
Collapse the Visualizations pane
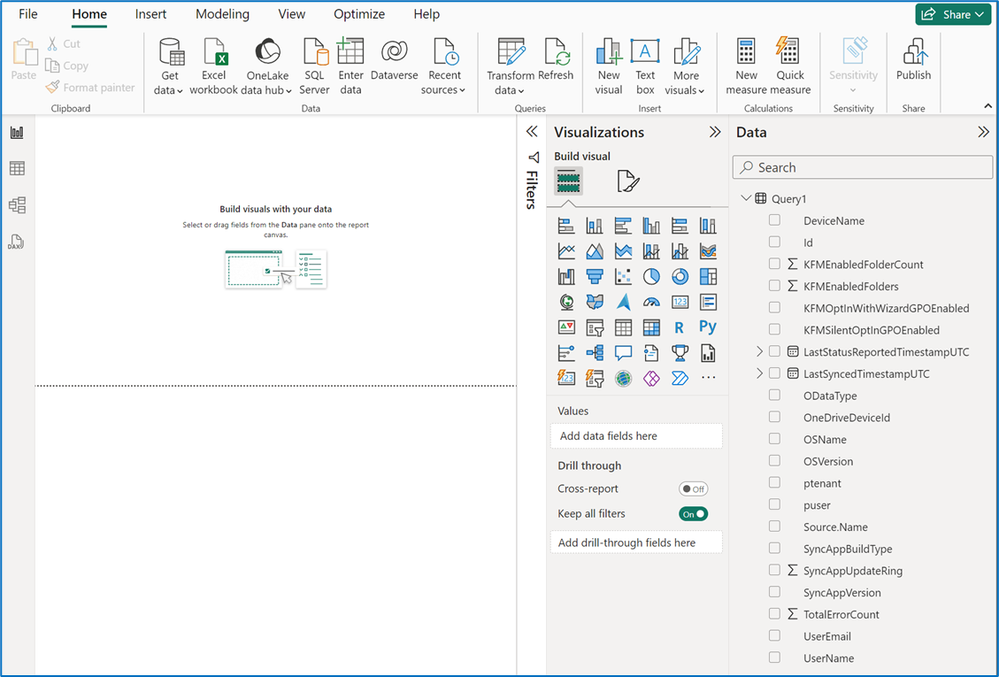click(x=715, y=132)
